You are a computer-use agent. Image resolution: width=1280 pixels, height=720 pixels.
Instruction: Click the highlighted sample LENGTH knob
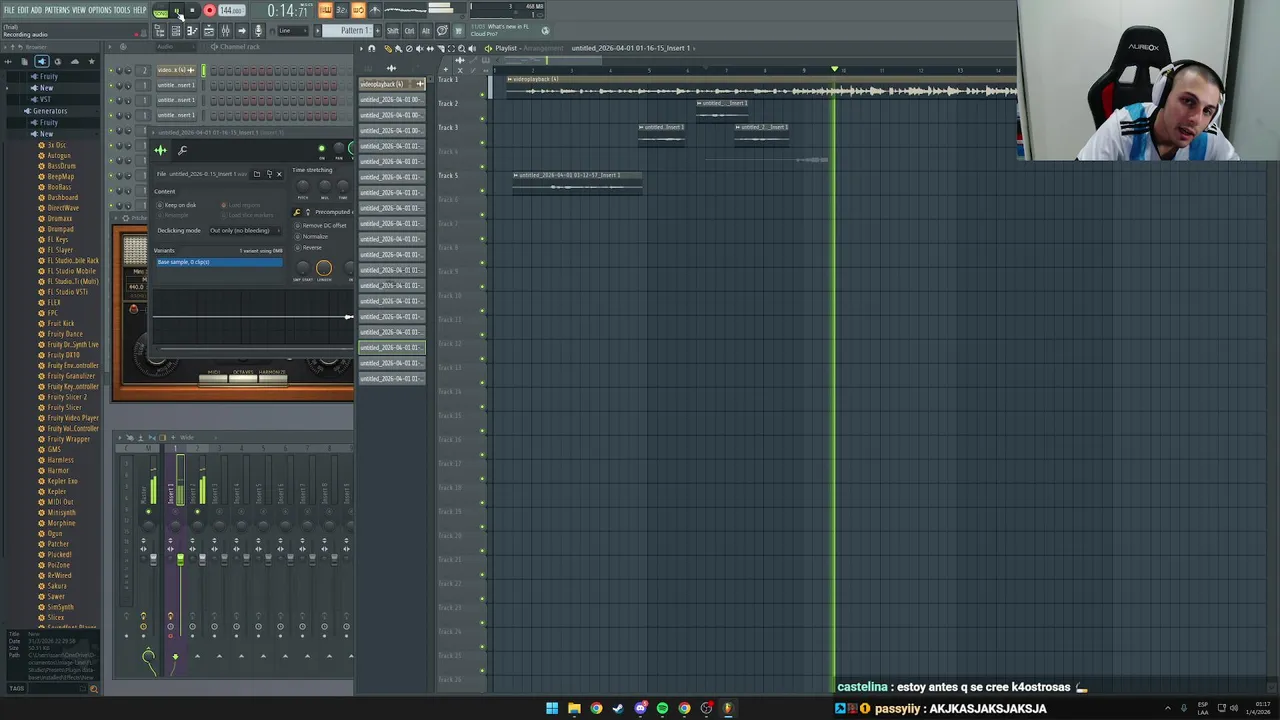click(324, 268)
